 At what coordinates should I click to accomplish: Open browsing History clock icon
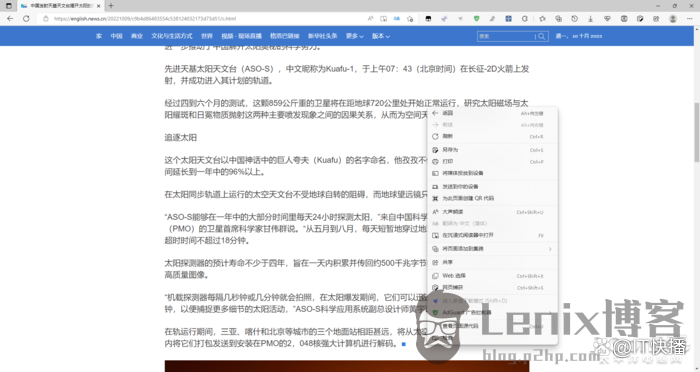pyautogui.click(x=575, y=19)
